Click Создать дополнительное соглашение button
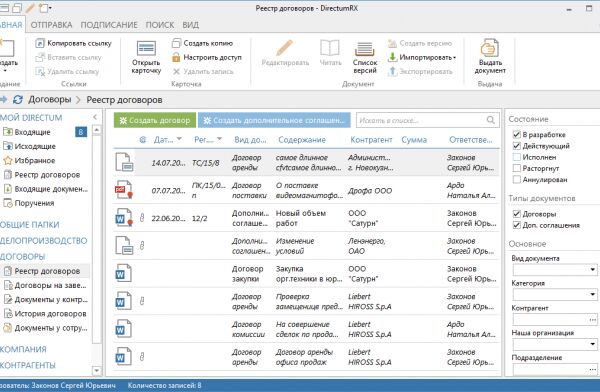This screenshot has height=392, width=600. click(274, 120)
